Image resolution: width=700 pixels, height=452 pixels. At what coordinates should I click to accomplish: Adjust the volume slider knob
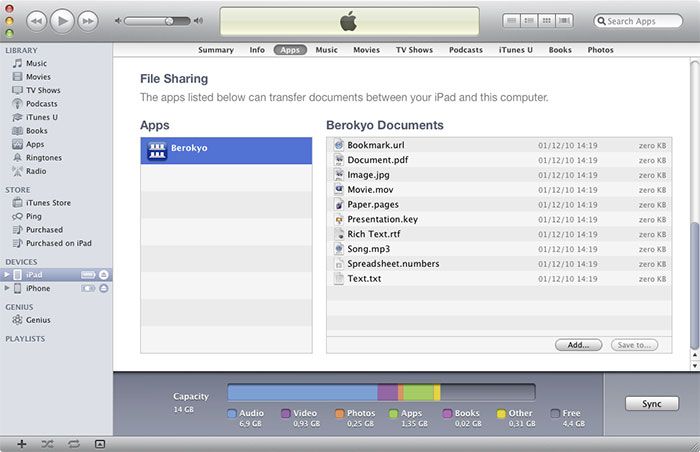pos(169,21)
